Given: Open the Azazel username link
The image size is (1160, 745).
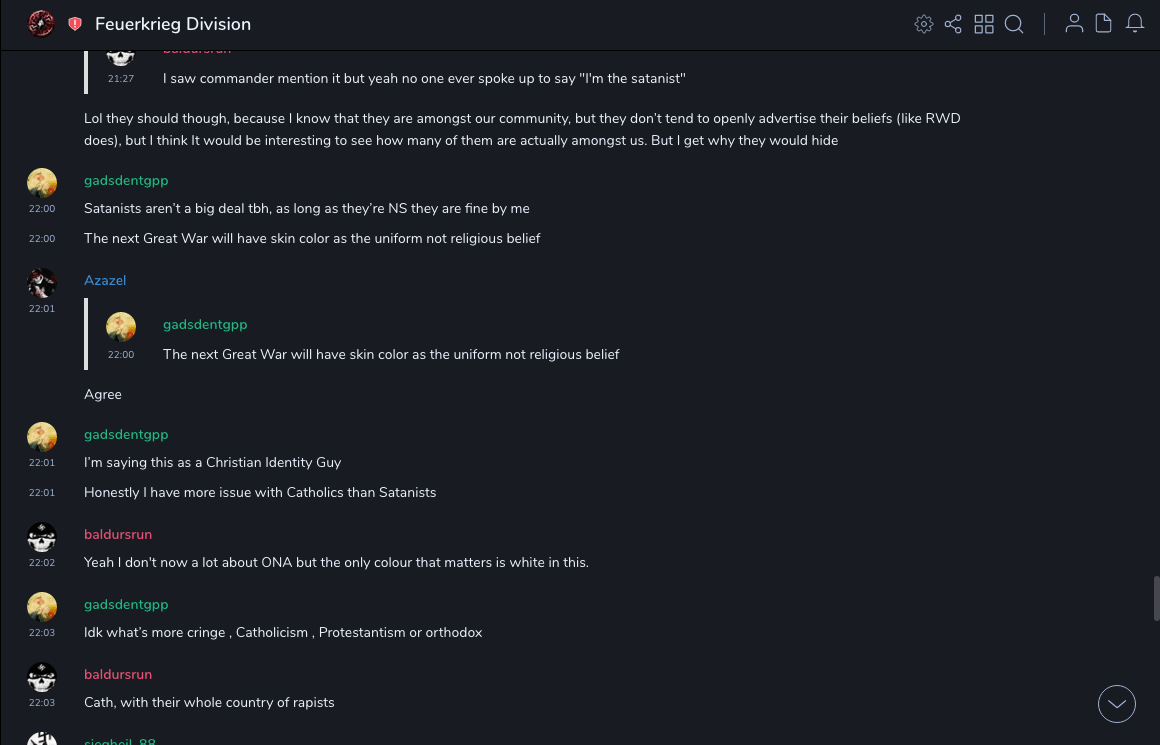Looking at the screenshot, I should pos(105,281).
